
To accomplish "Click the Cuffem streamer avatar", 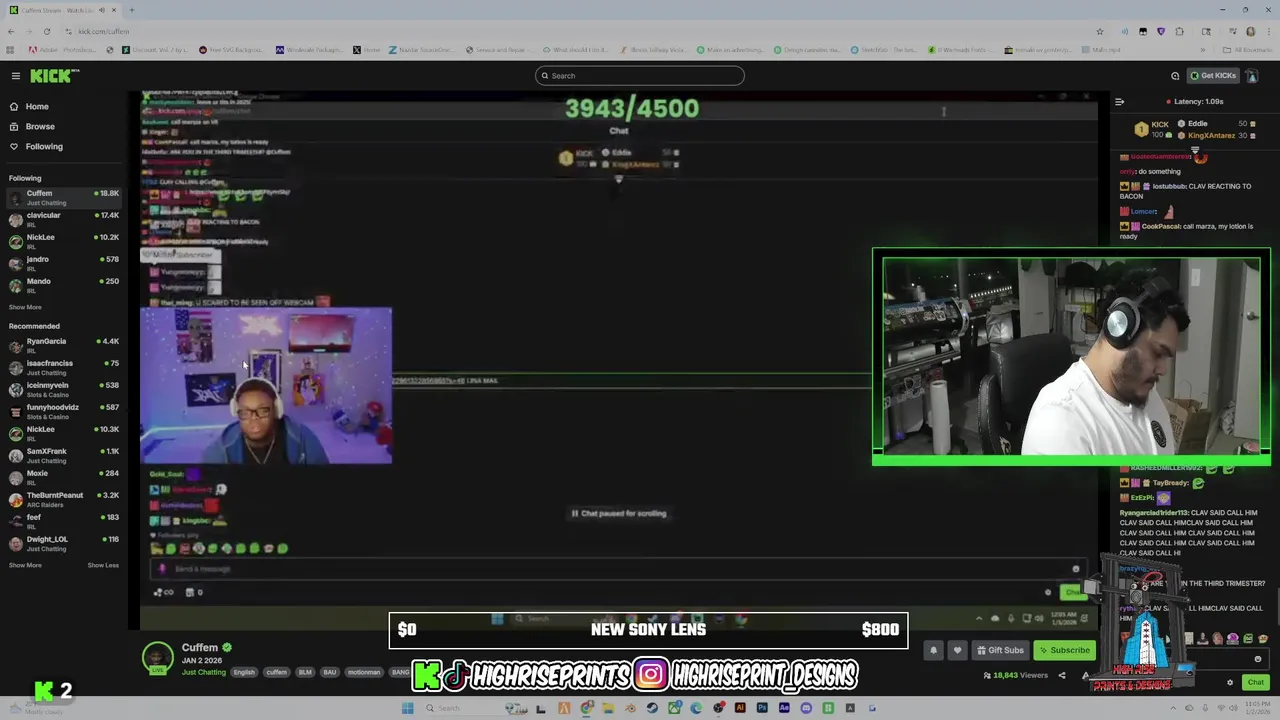I will coord(157,658).
